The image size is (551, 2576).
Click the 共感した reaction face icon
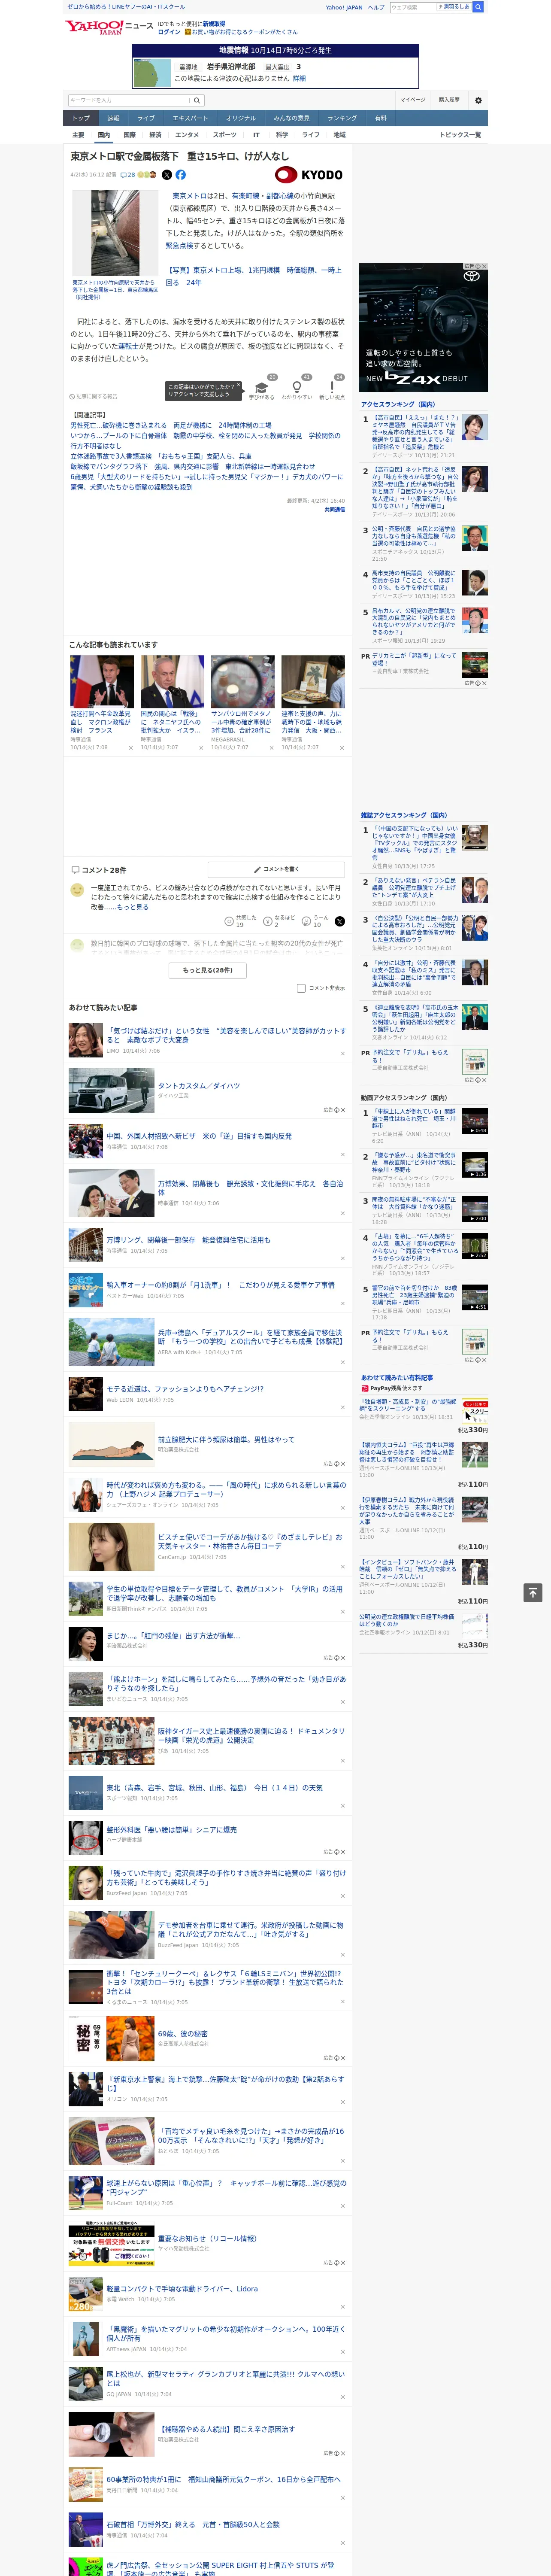(x=230, y=920)
